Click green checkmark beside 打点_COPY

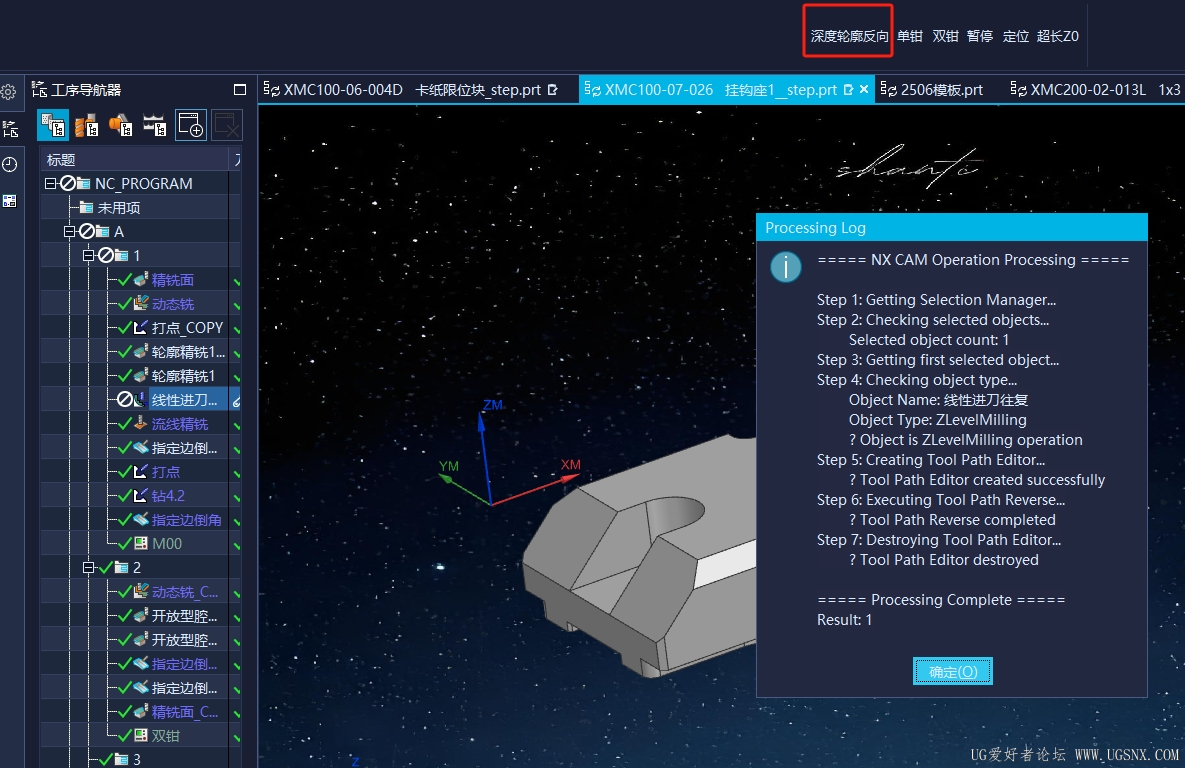click(x=125, y=327)
